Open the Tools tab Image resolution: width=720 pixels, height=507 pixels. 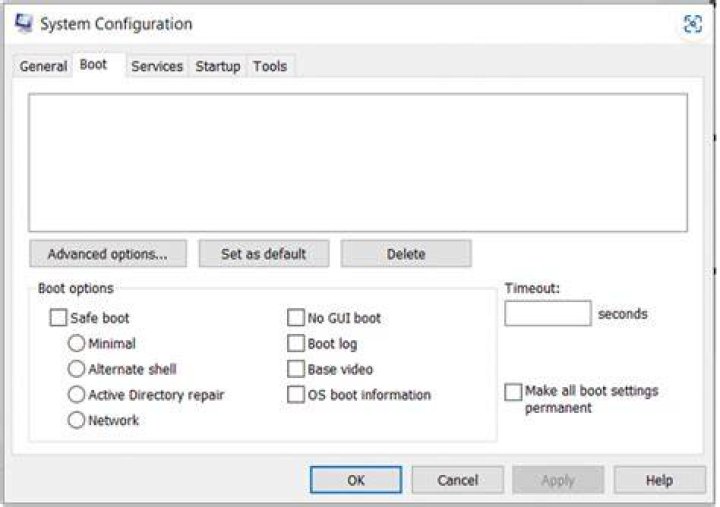(x=270, y=67)
